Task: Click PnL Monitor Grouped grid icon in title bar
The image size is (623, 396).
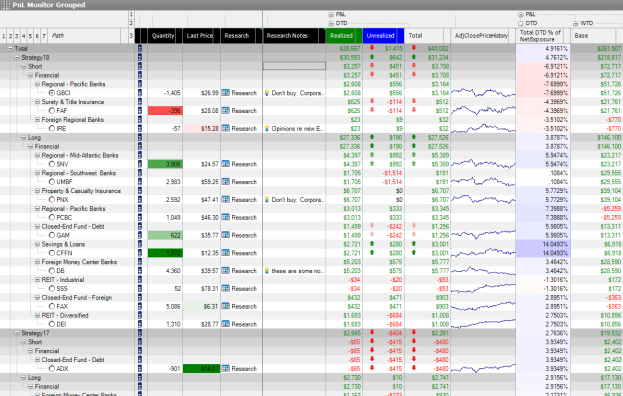Action: click(x=6, y=5)
